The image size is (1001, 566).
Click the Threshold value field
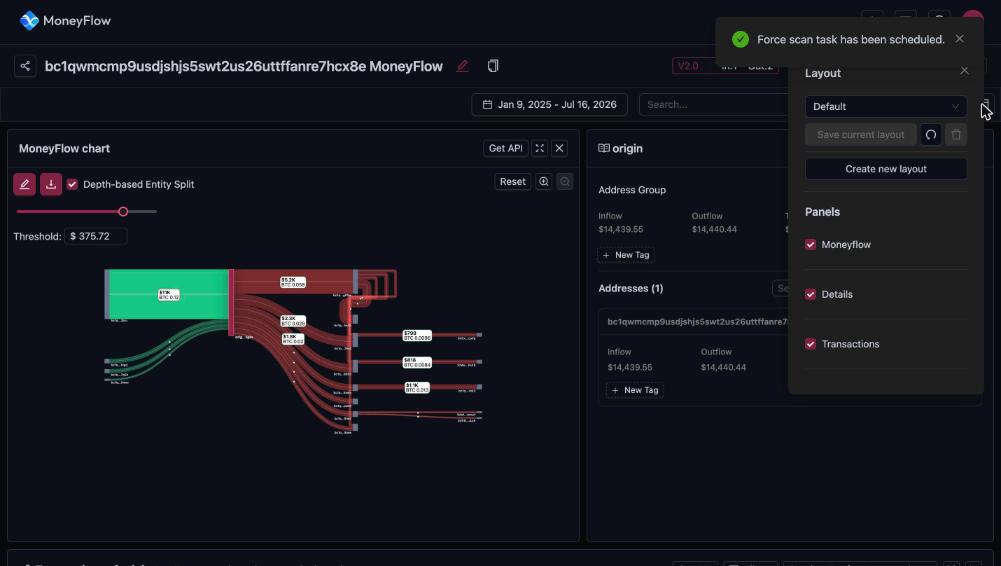96,236
